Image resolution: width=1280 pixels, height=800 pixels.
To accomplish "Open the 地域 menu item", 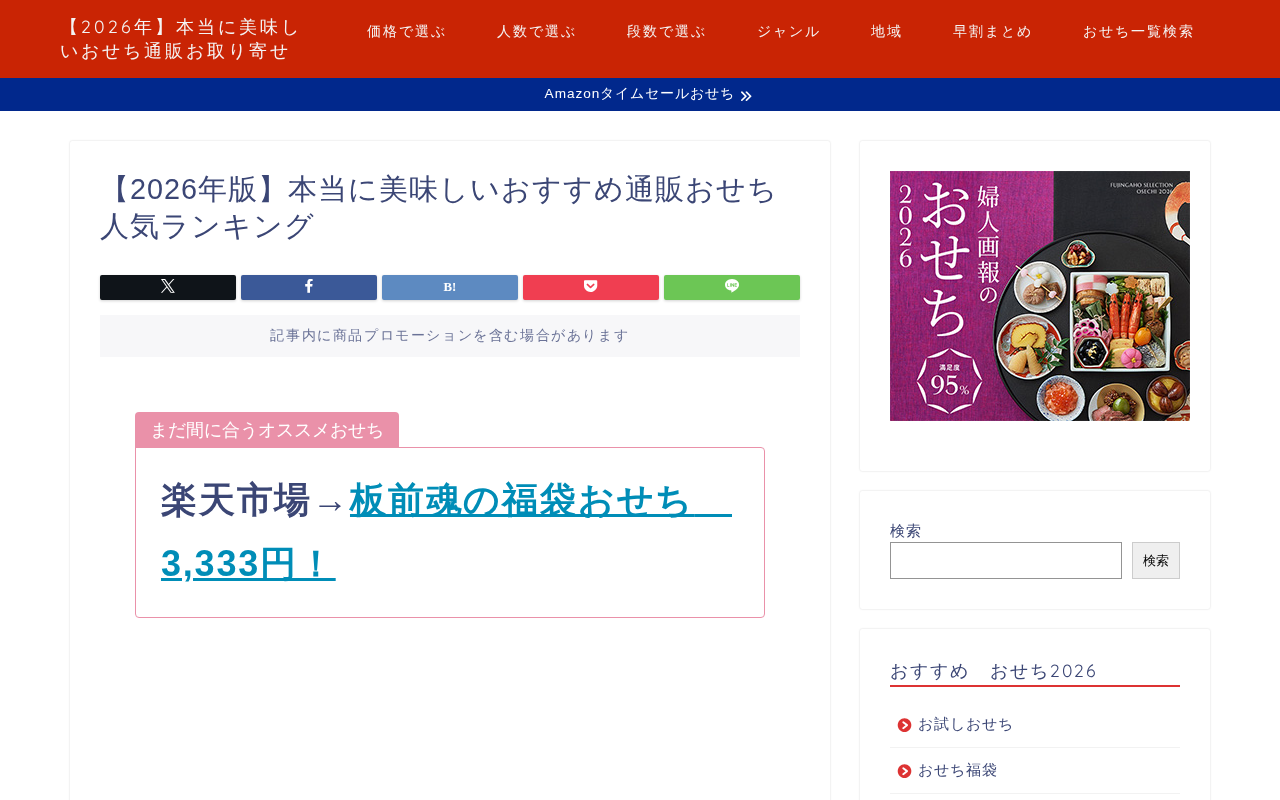I will [x=886, y=32].
